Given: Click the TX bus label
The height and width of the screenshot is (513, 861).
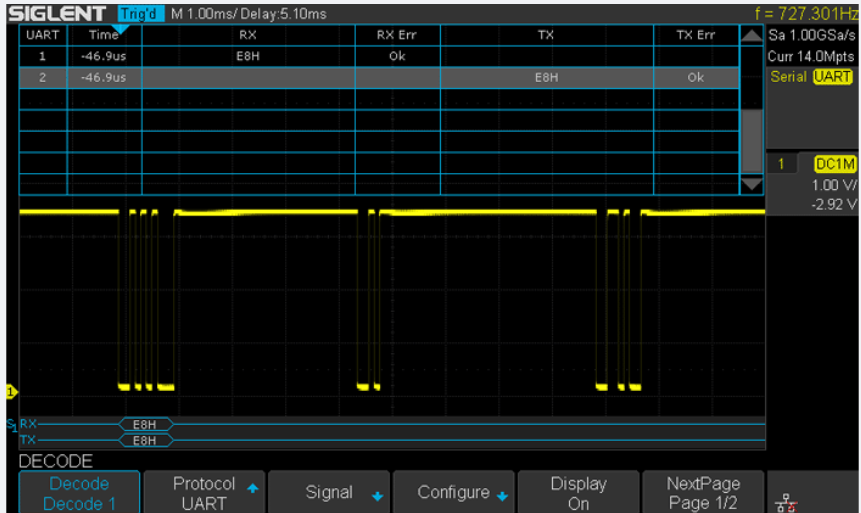Looking at the screenshot, I should (27, 440).
